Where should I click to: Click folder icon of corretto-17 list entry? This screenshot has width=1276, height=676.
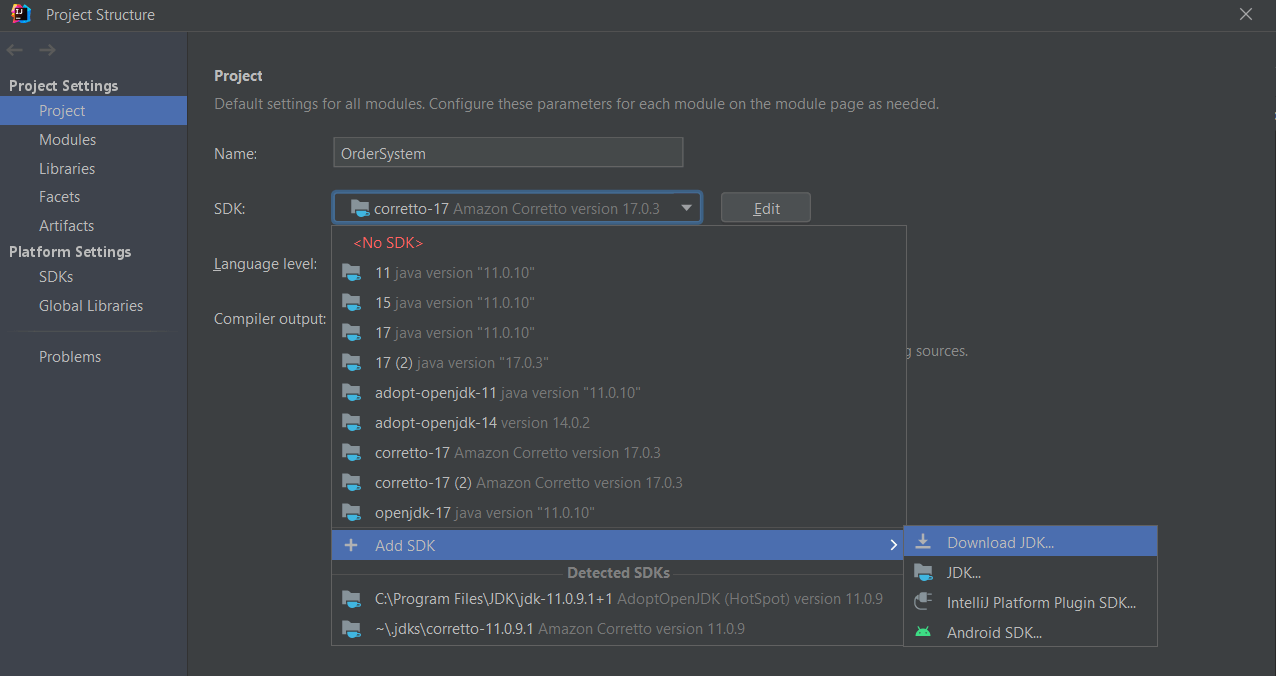pos(351,452)
